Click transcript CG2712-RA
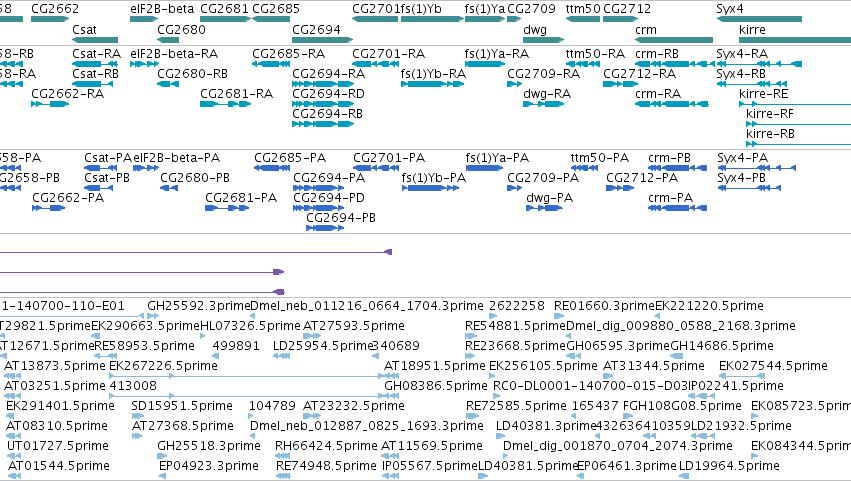 click(620, 84)
